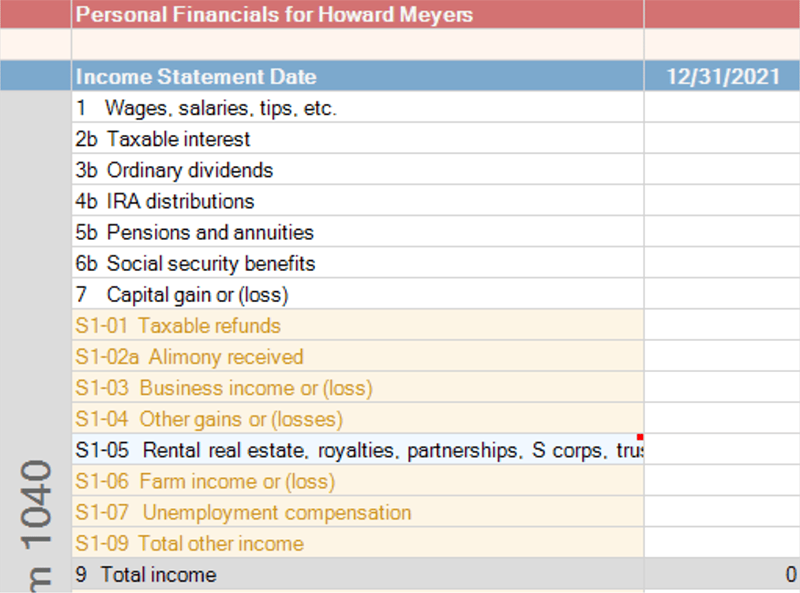Click the S1-02a Alimony received label
This screenshot has width=800, height=593.
[x=189, y=357]
